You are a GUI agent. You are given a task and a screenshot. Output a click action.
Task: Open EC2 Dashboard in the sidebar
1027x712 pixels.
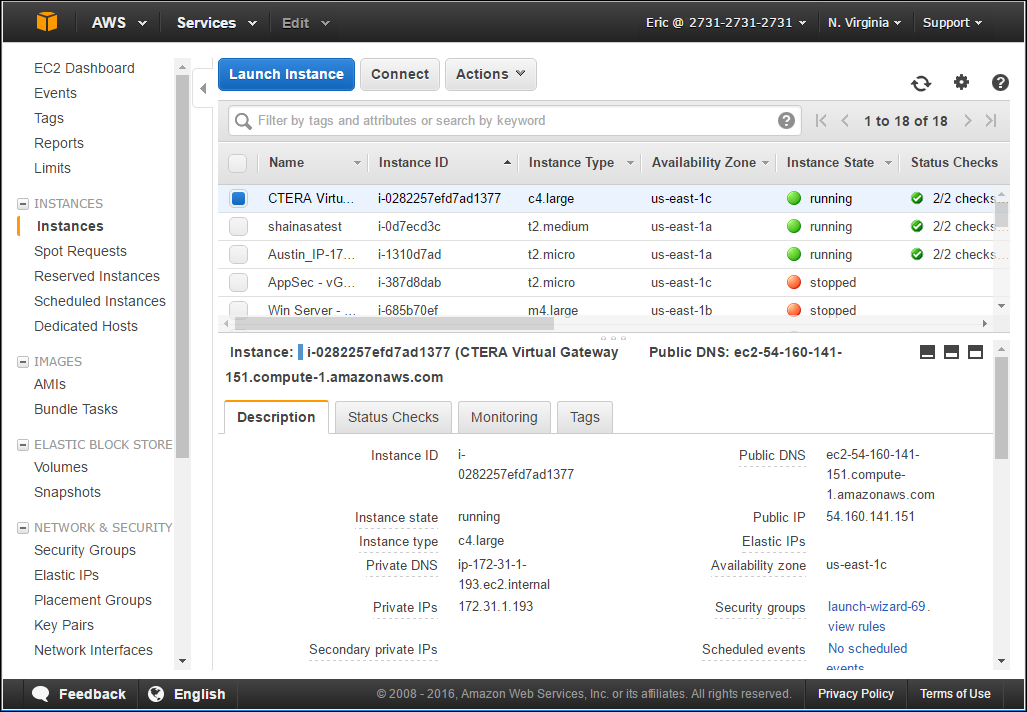click(x=84, y=68)
